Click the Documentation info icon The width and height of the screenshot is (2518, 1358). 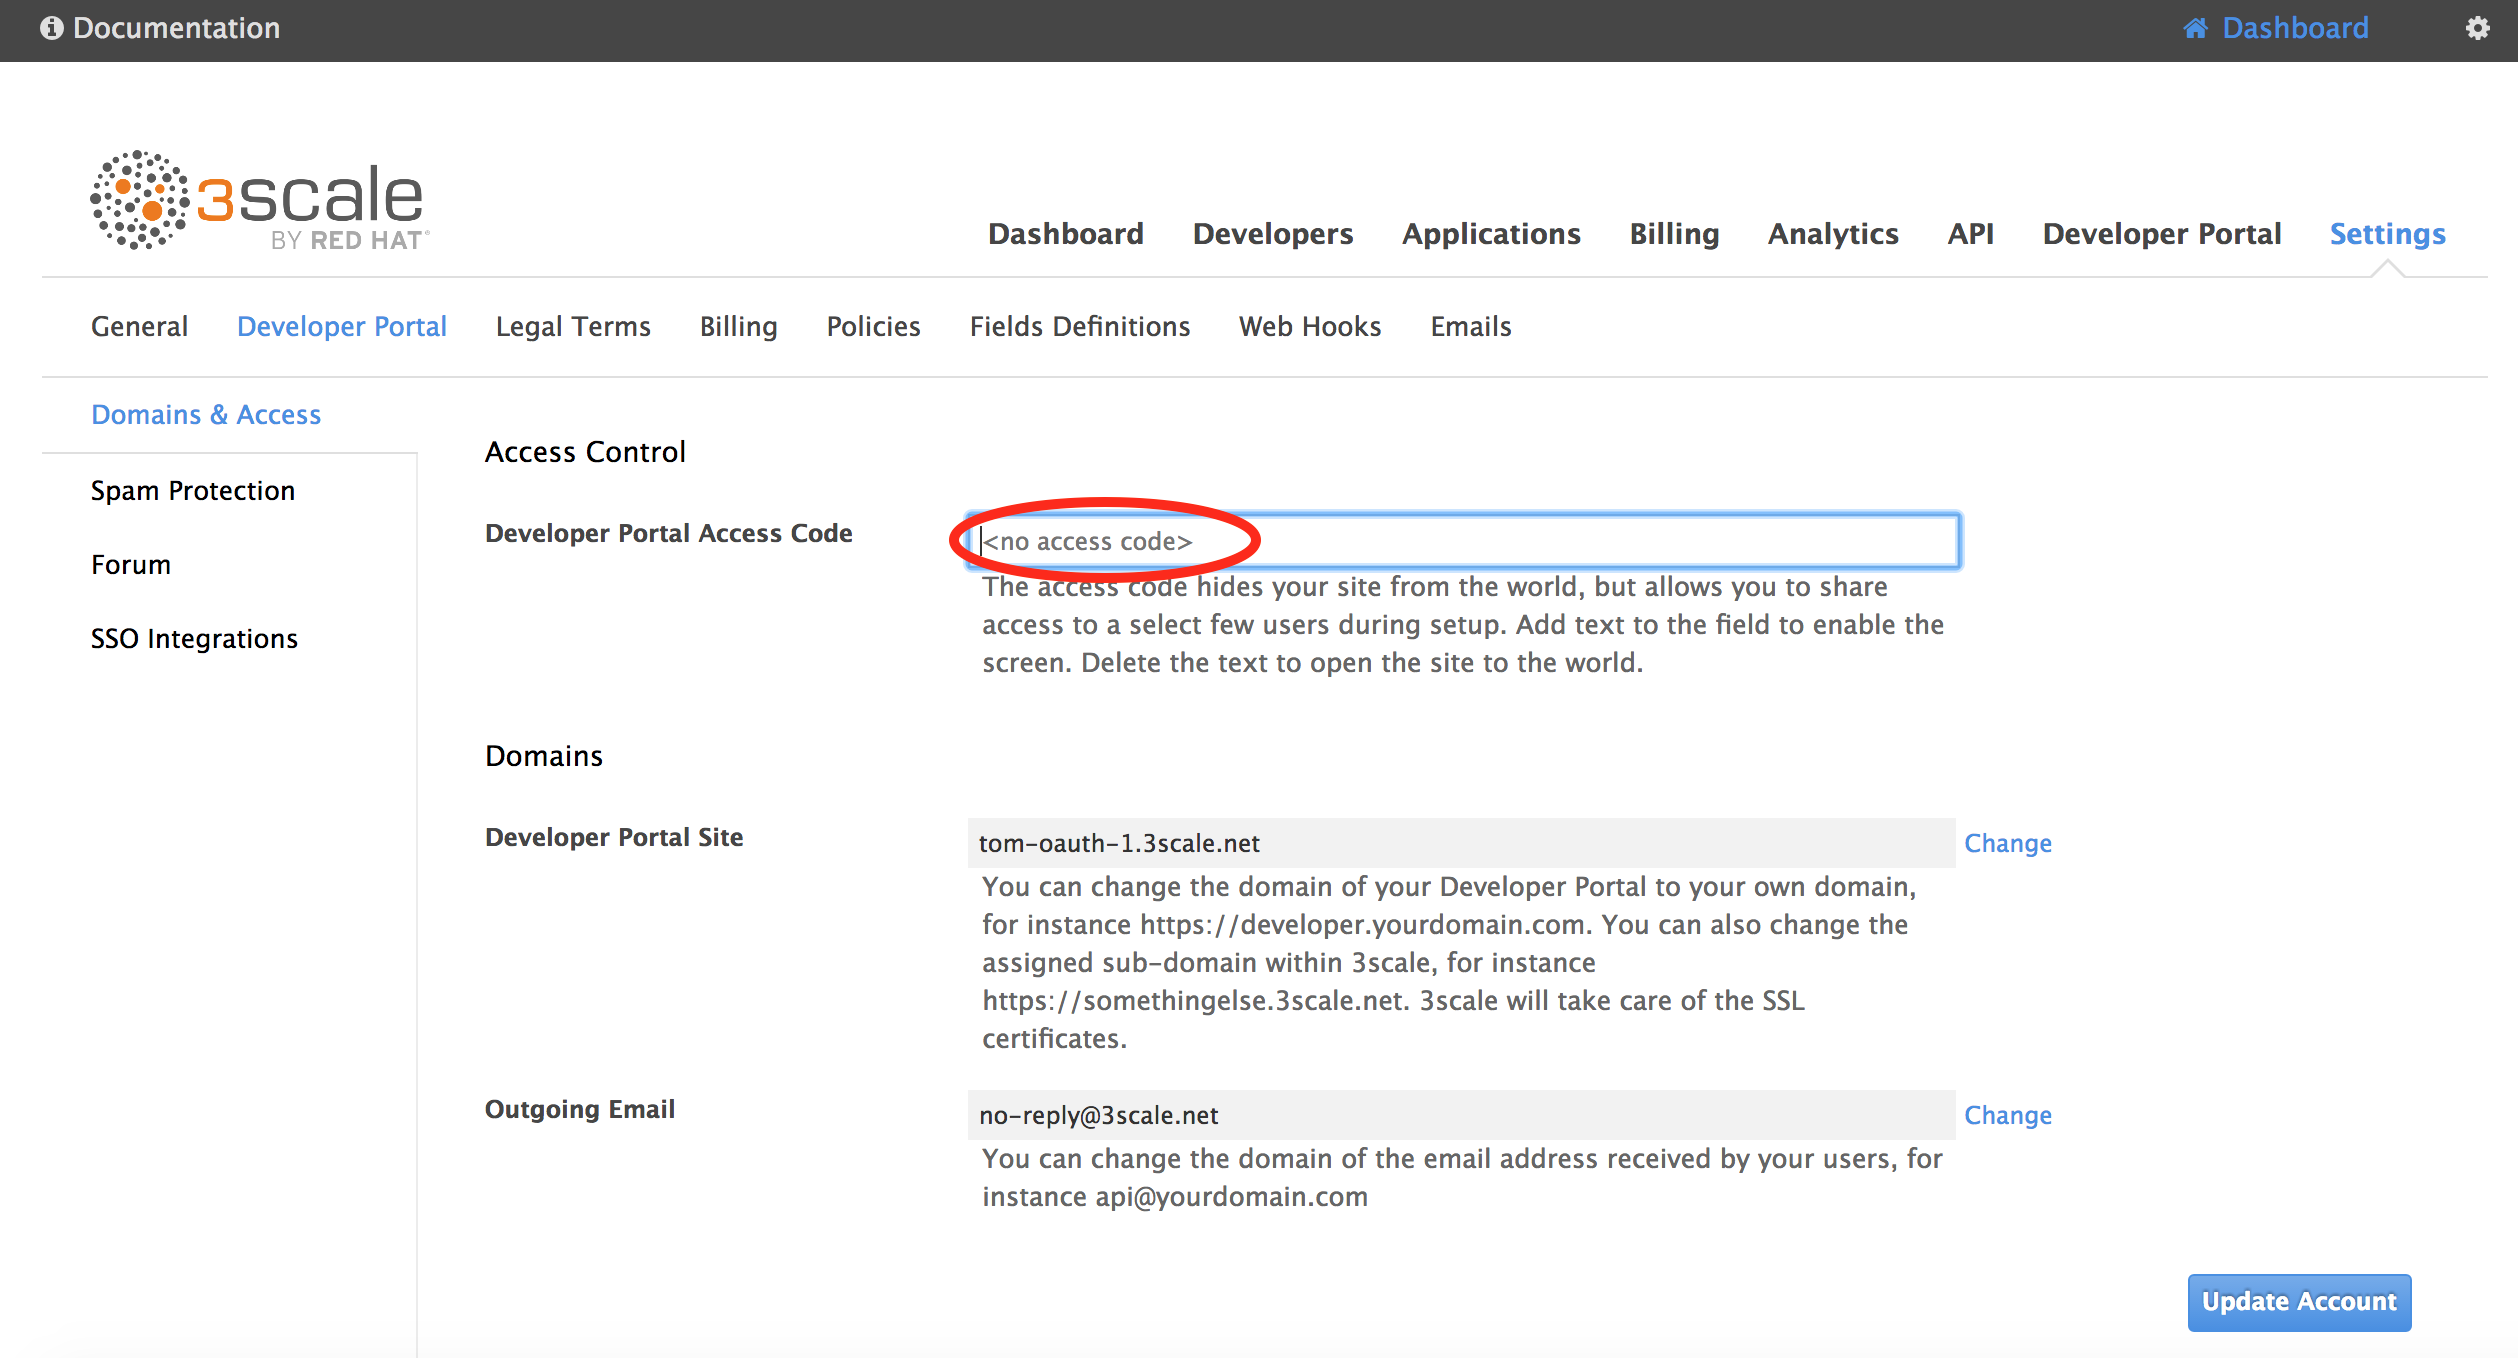[51, 28]
